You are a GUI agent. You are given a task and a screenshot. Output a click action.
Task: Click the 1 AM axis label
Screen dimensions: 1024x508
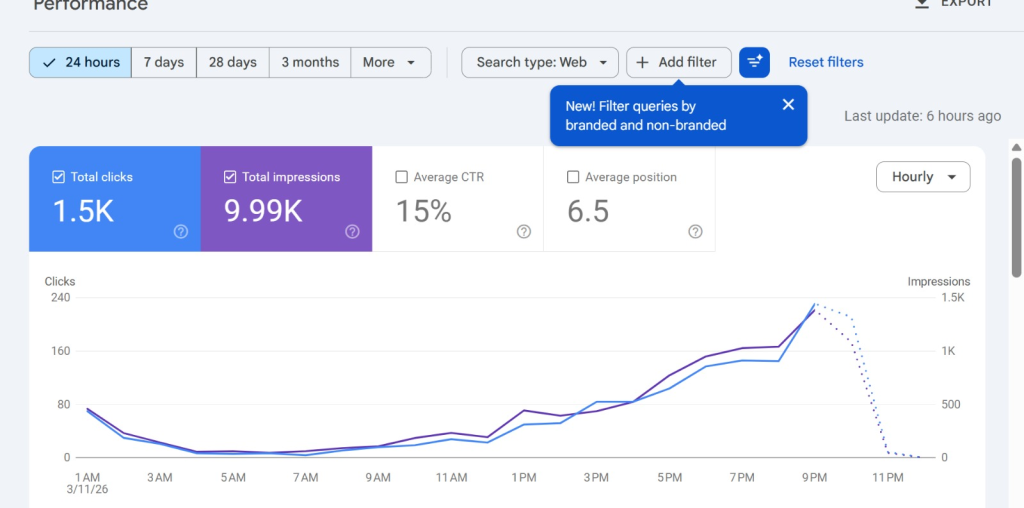pos(87,477)
